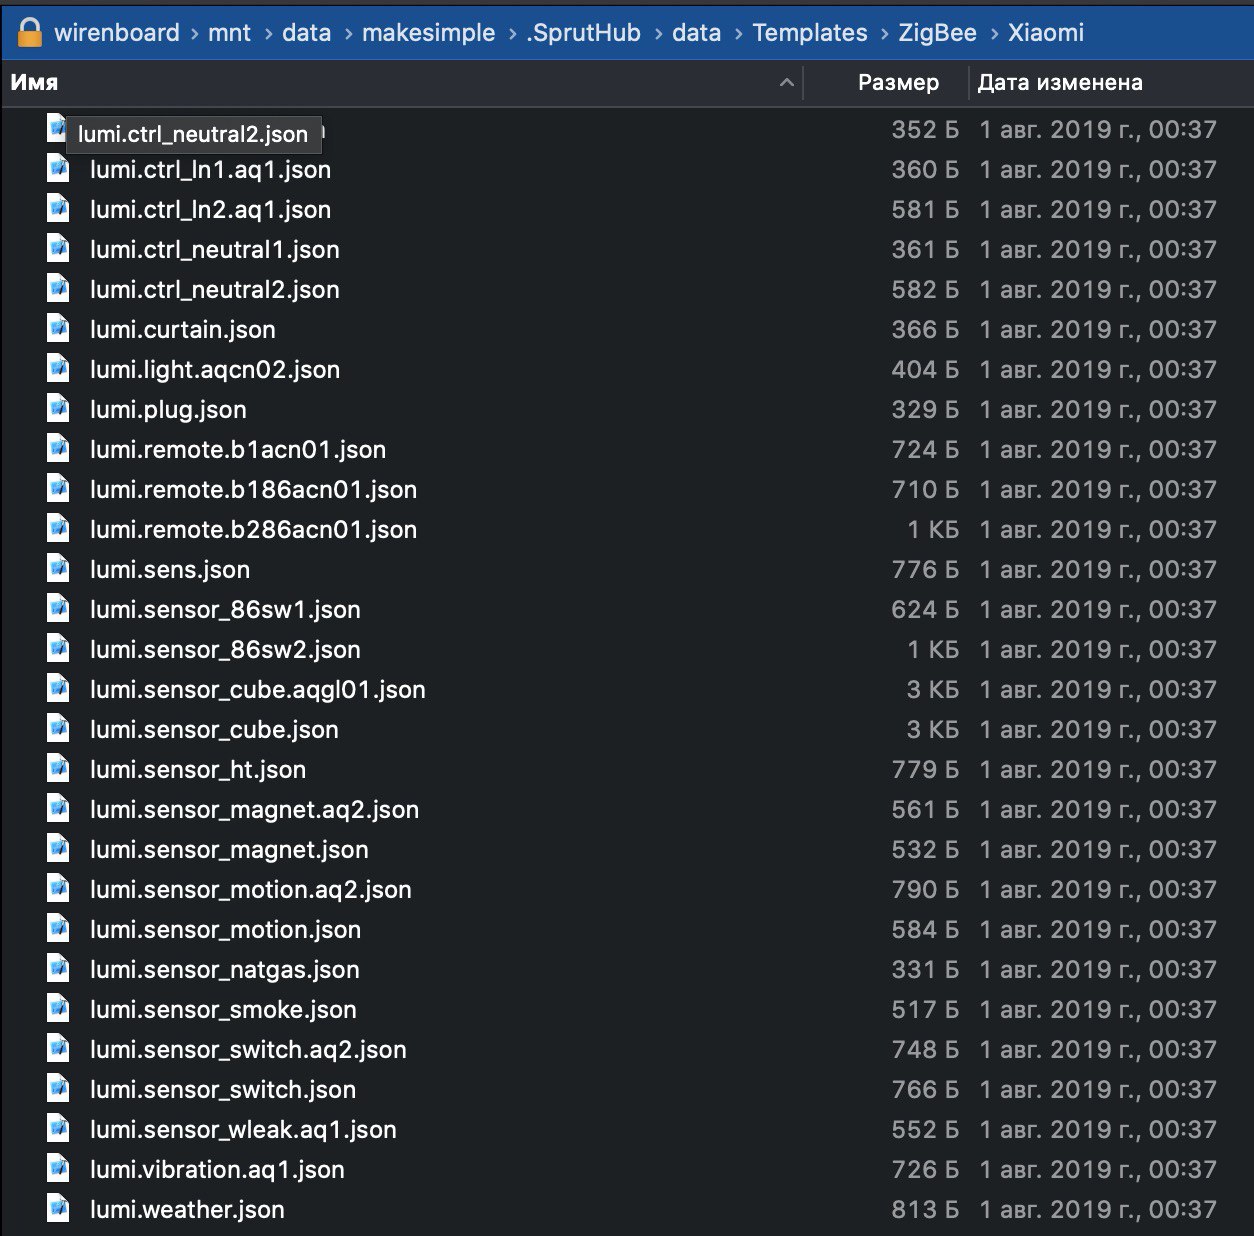
Task: Select file name lumi.weather.json
Action: 187,1210
